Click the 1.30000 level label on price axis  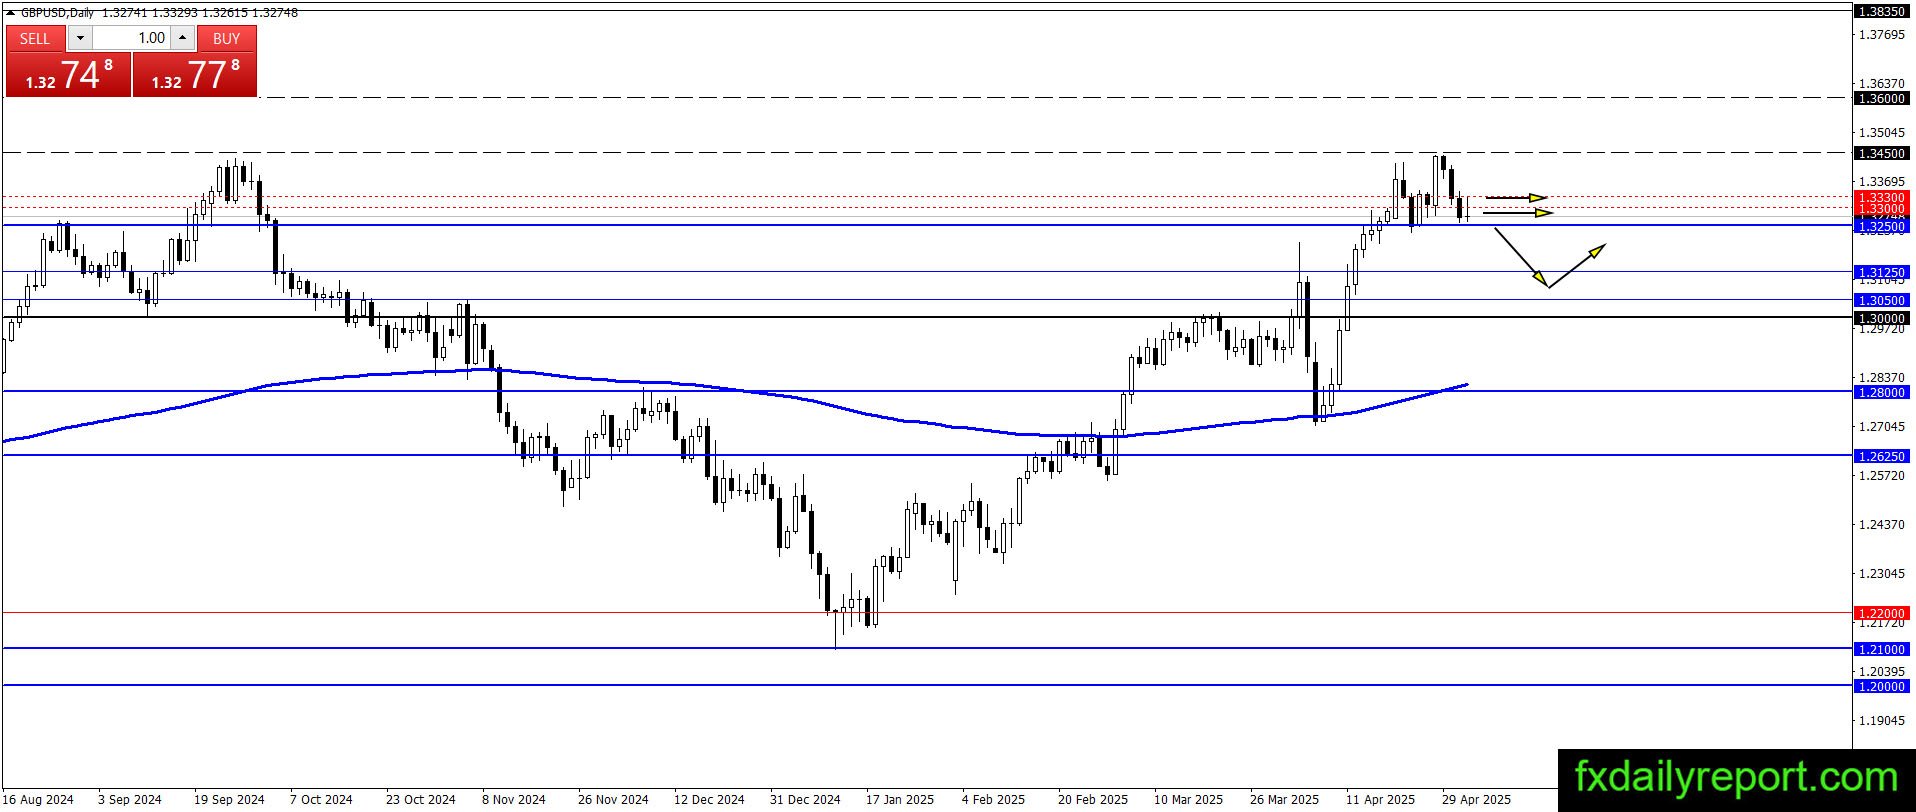coord(1881,318)
